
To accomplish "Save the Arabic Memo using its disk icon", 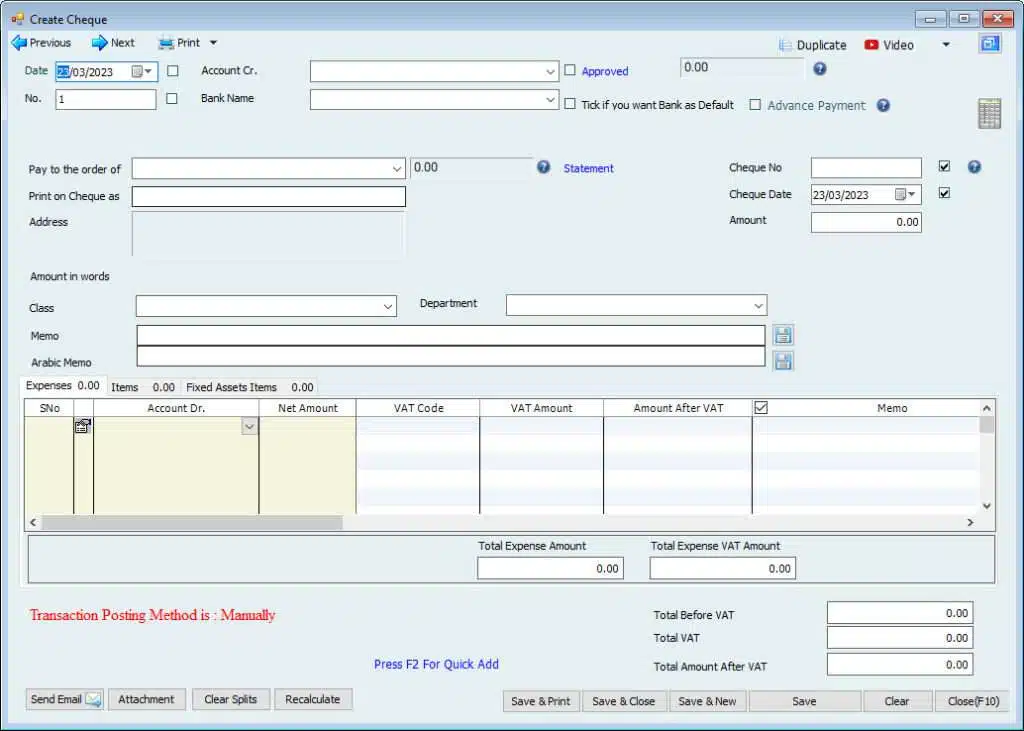I will (783, 361).
